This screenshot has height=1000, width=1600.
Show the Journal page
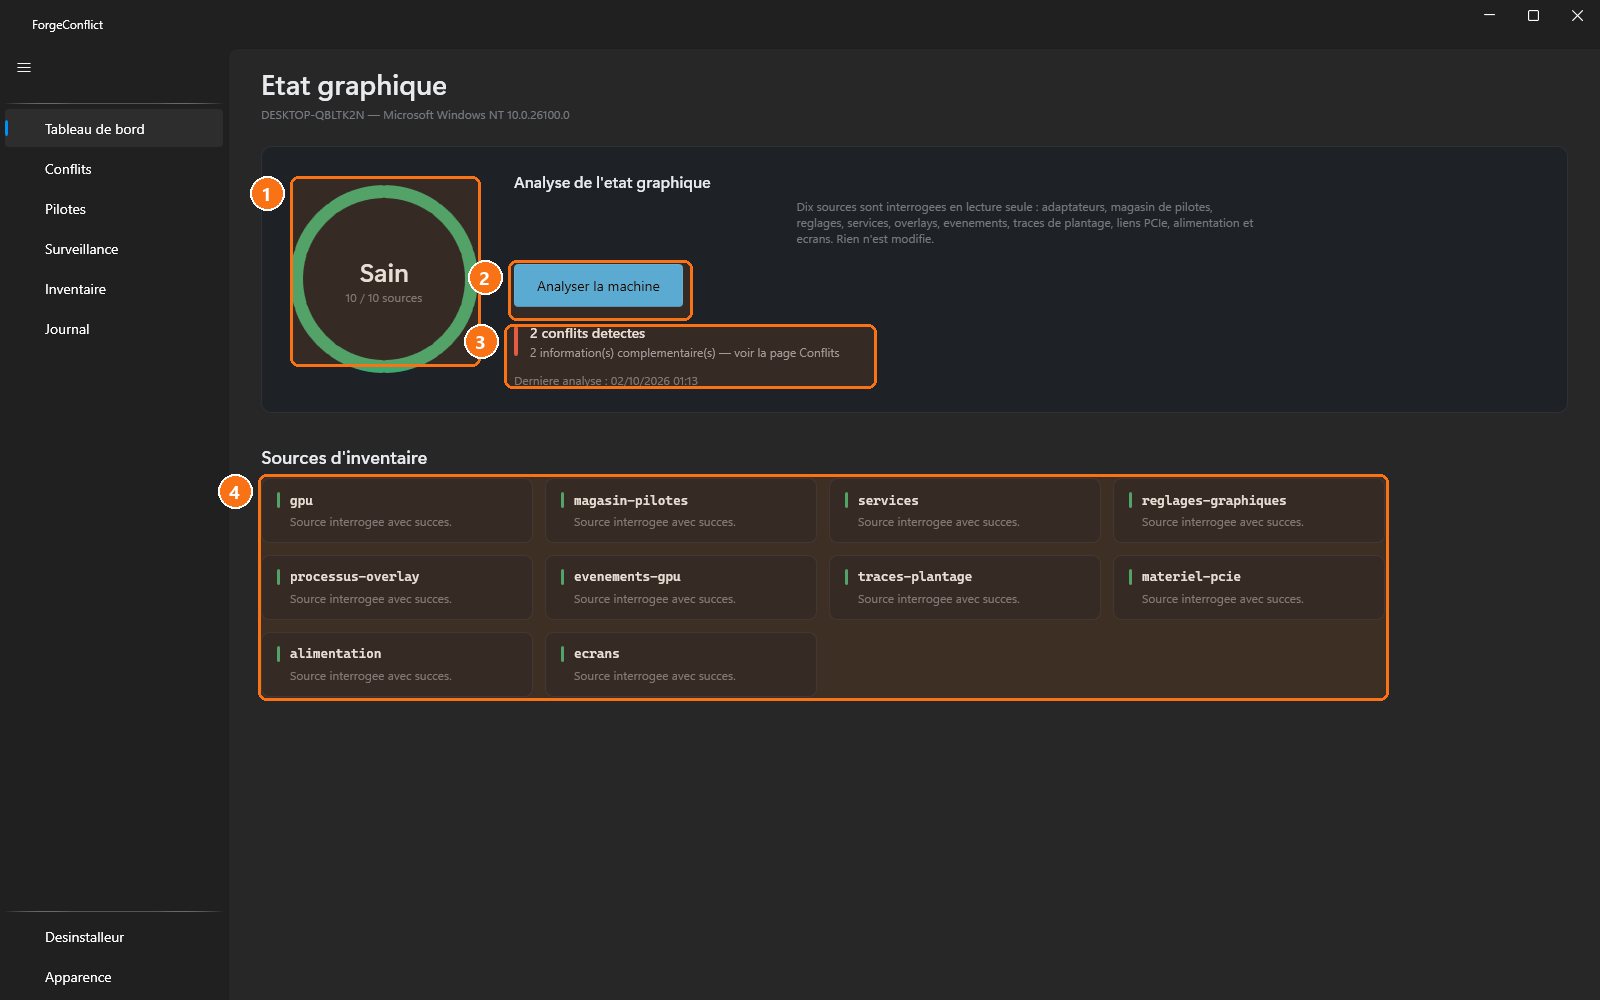pos(114,329)
